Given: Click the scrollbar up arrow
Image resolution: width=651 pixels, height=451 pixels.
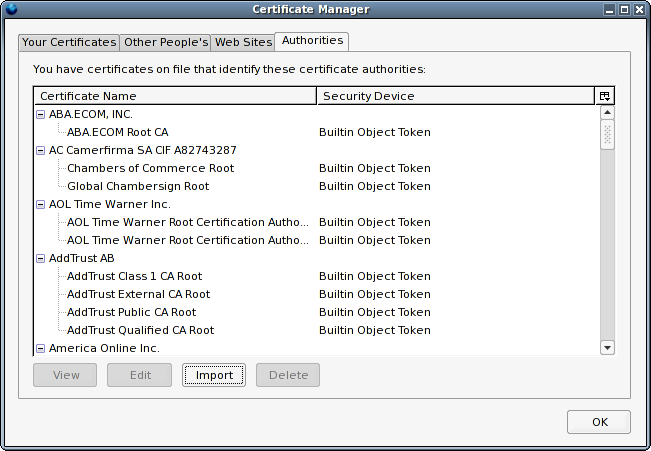Looking at the screenshot, I should (x=607, y=113).
